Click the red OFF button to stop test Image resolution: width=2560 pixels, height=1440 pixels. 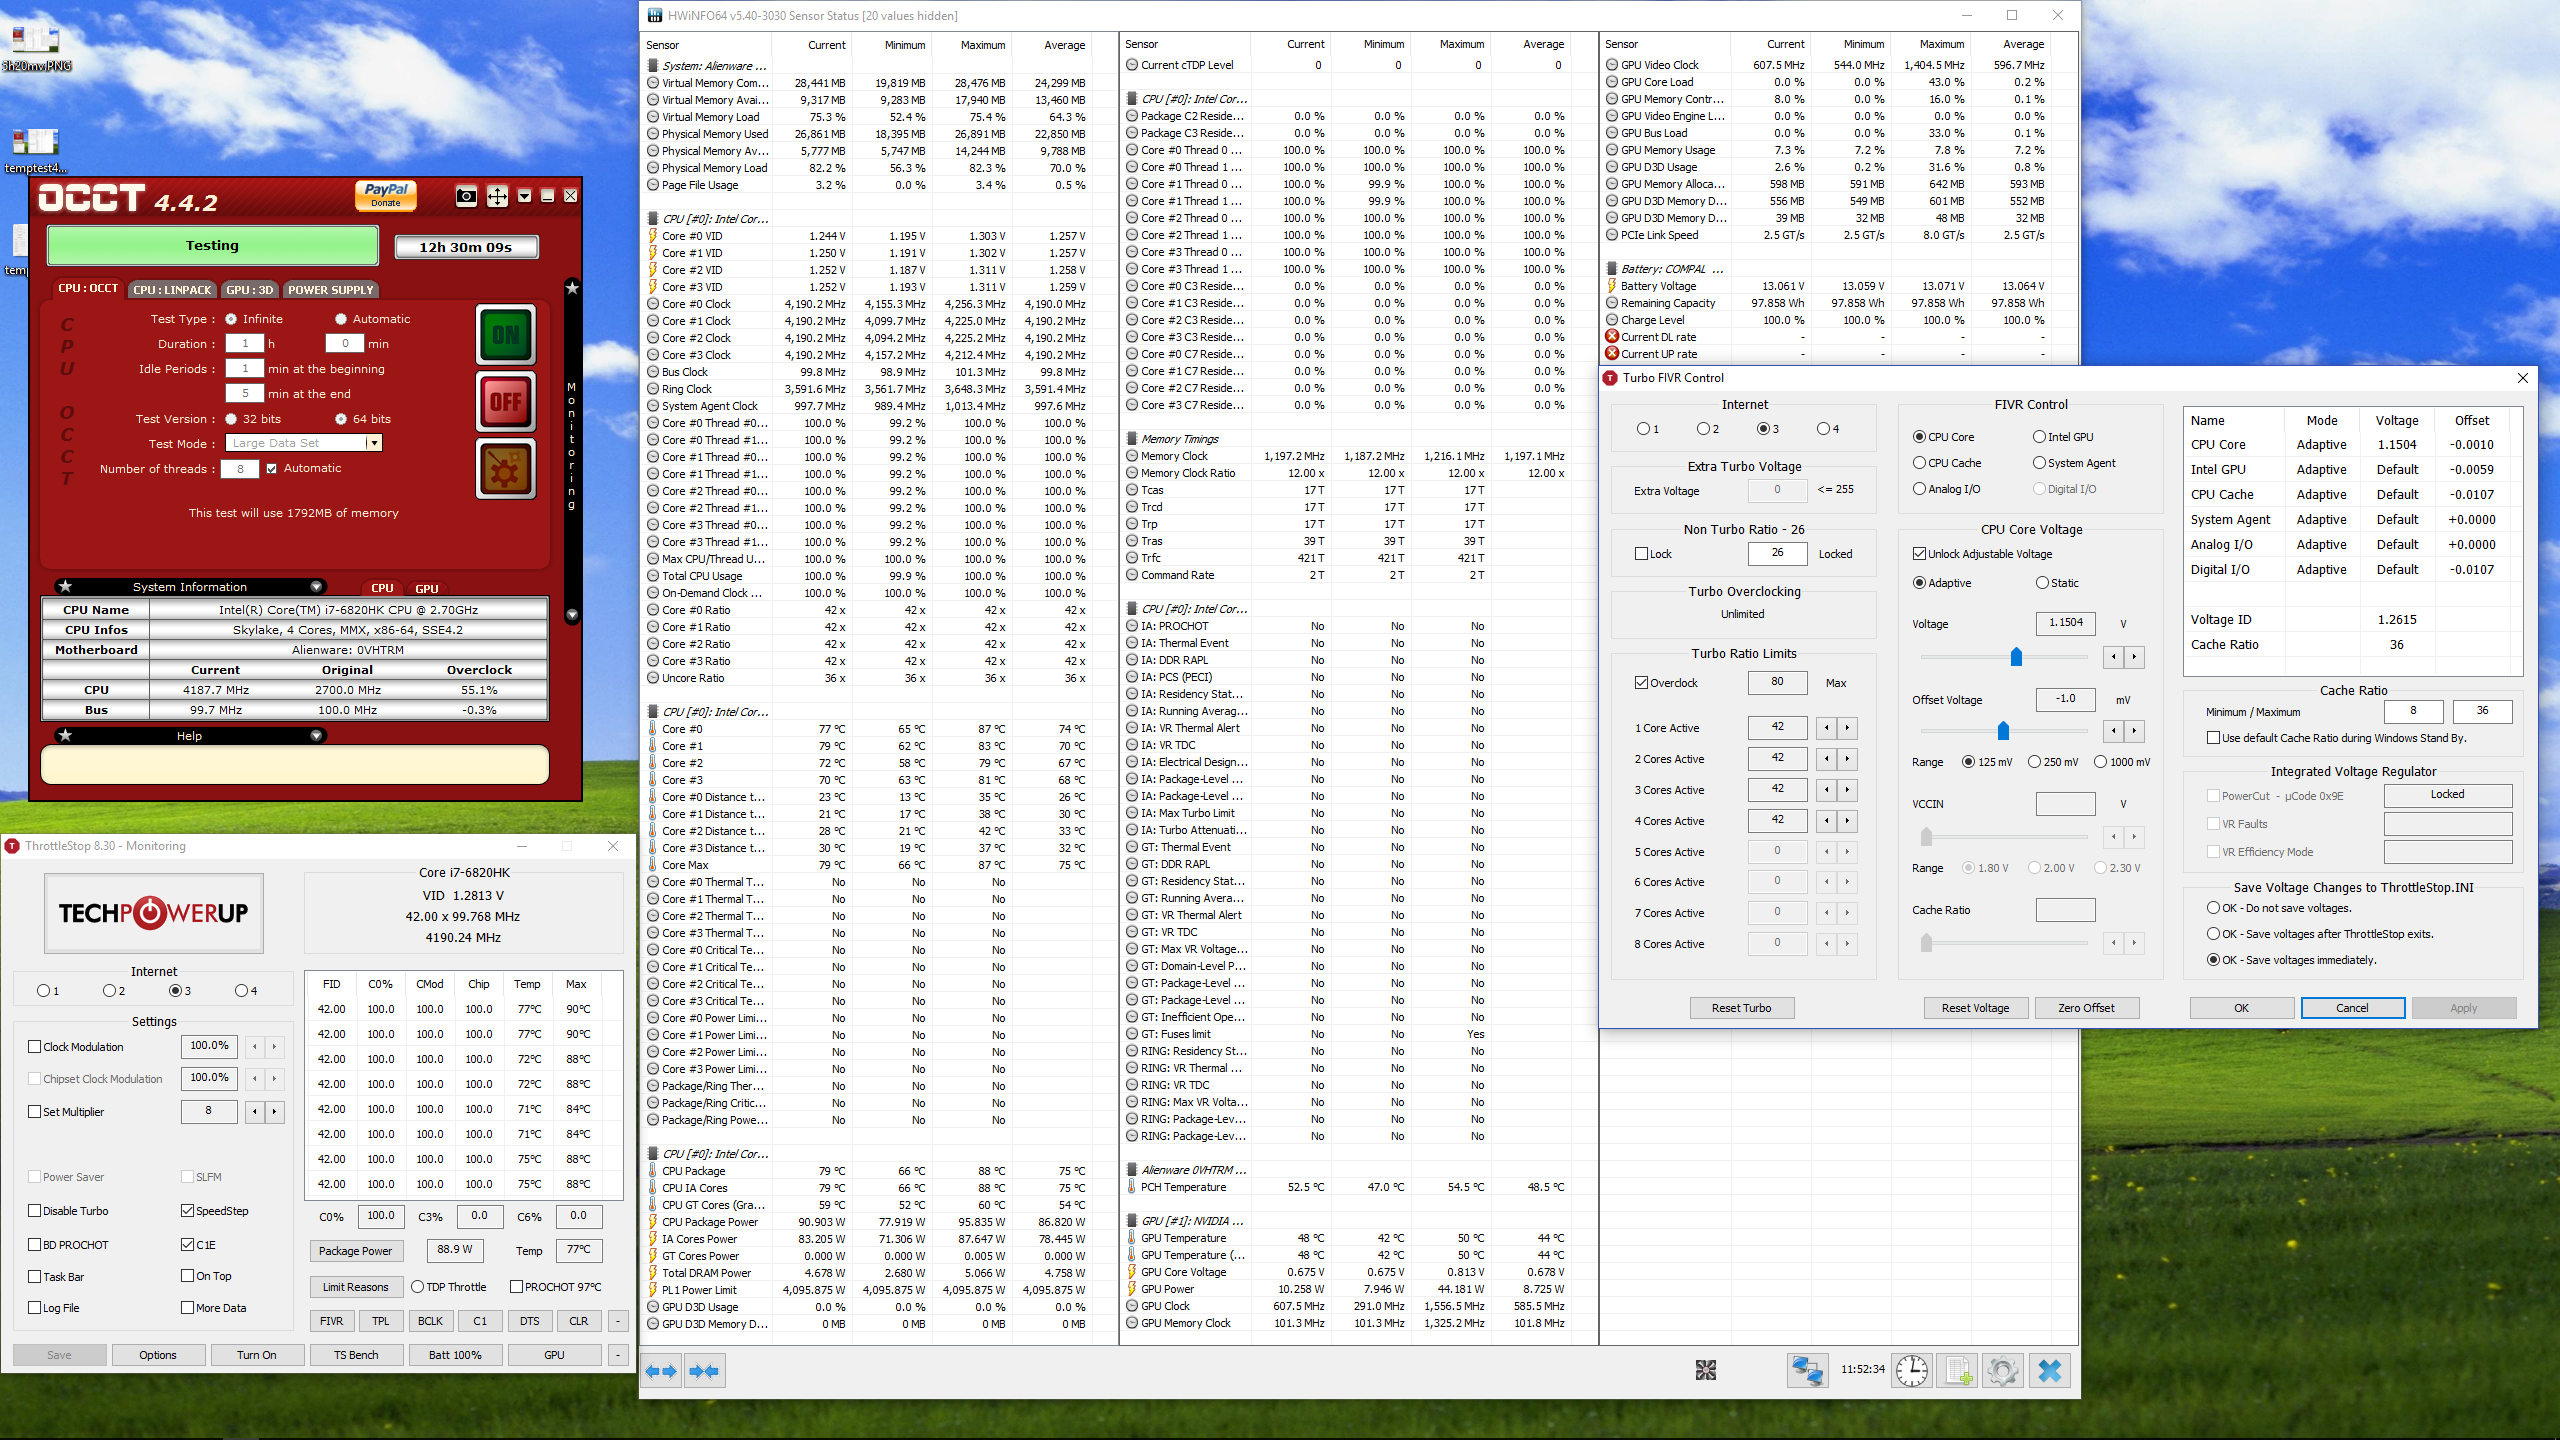click(506, 402)
